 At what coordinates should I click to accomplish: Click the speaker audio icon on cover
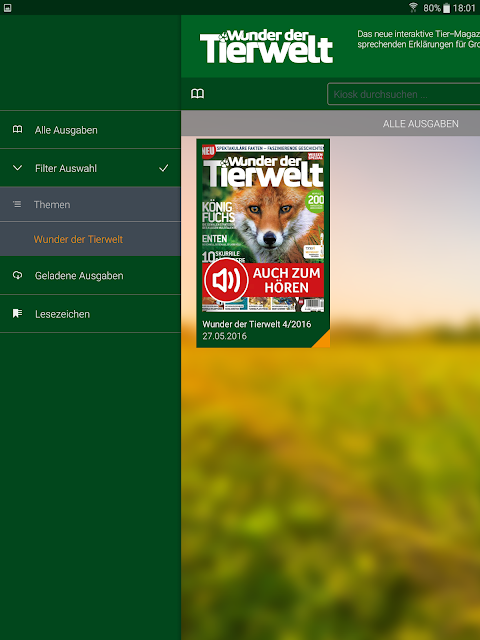click(226, 280)
